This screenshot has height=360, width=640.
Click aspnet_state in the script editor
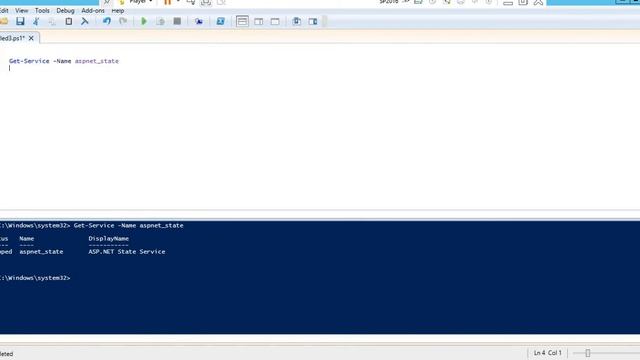tap(97, 61)
